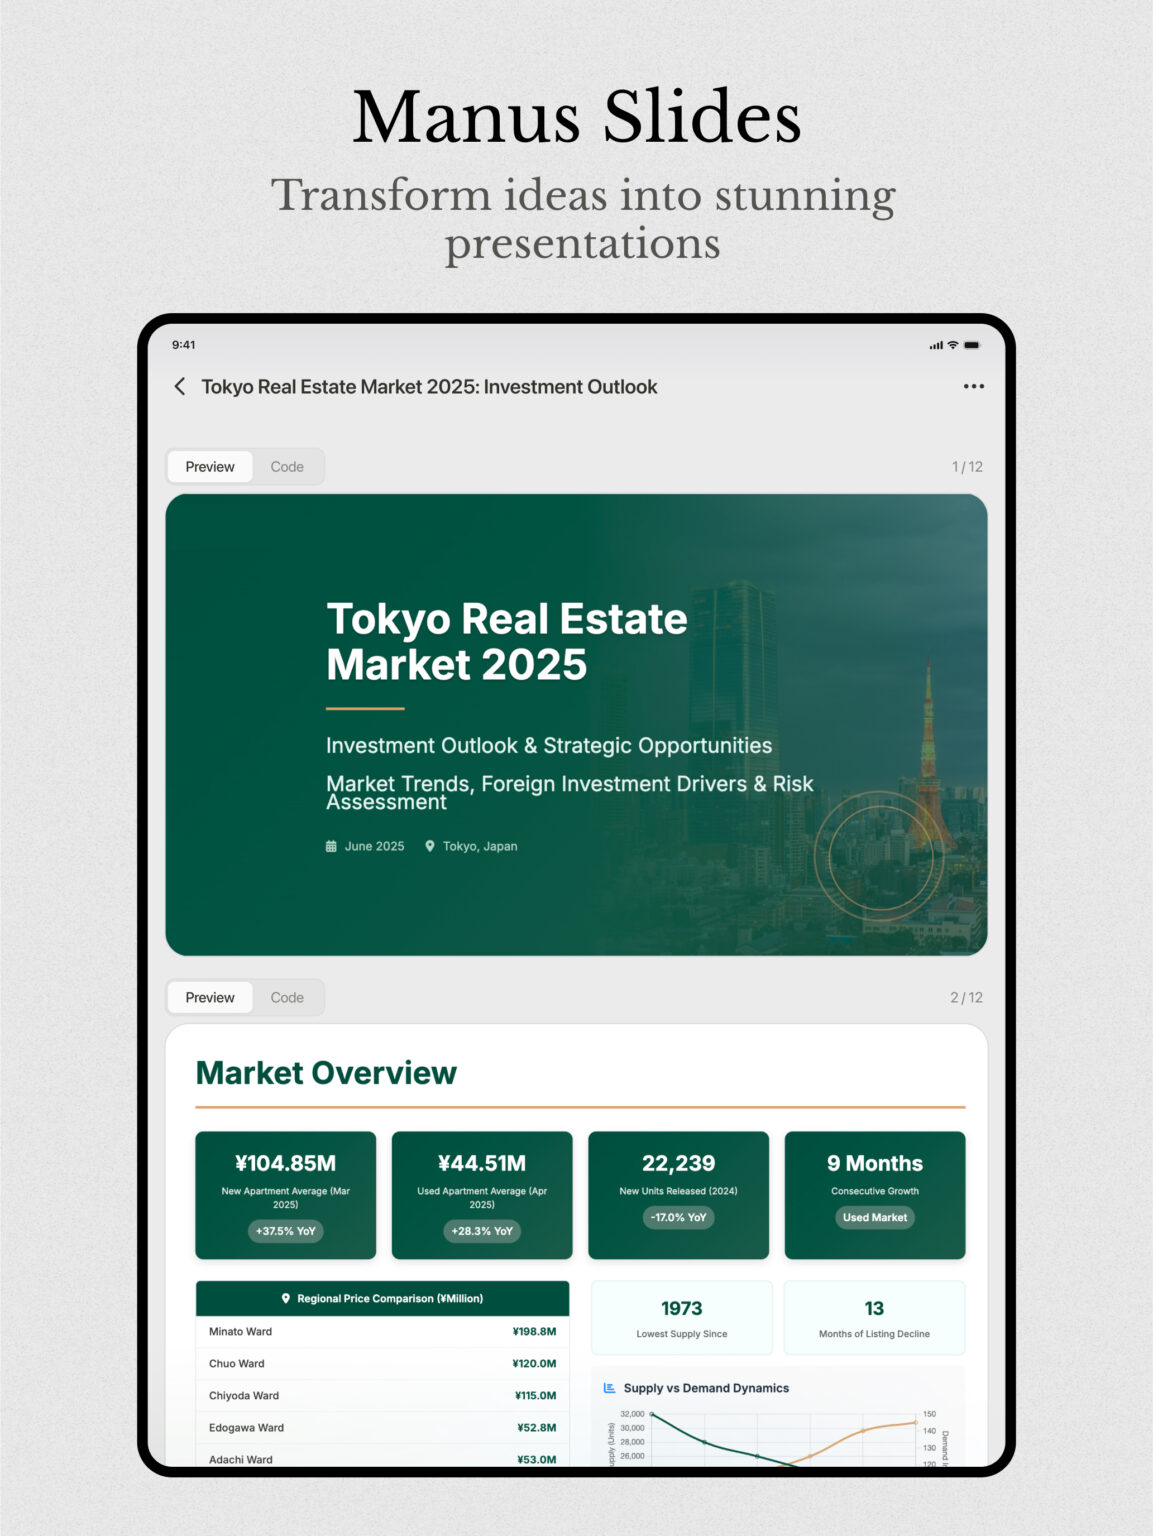
Task: Tap the calendar icon beside June 2025
Action: pos(330,845)
